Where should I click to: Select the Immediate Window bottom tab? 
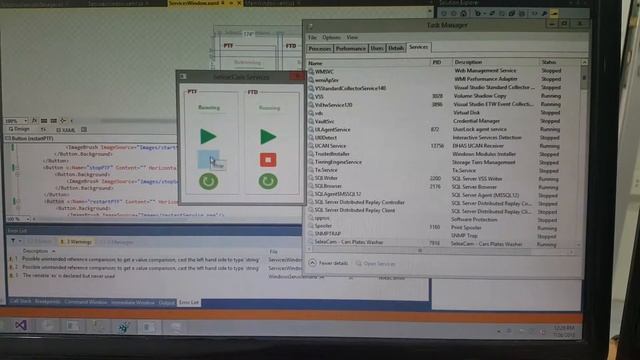pos(133,302)
